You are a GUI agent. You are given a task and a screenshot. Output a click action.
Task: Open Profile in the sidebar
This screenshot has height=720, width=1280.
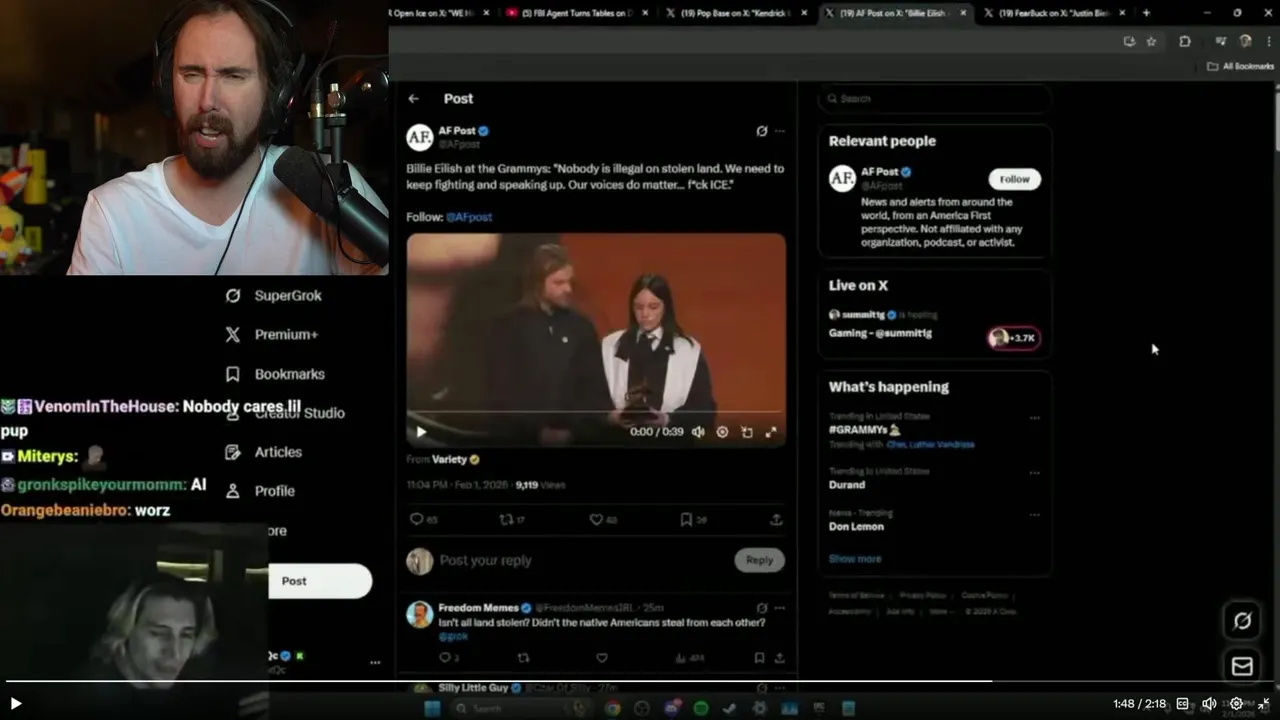coord(260,491)
